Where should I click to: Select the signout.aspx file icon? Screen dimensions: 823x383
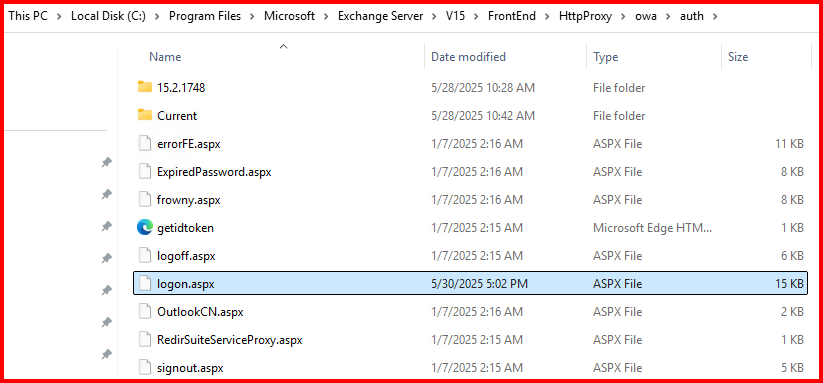click(145, 368)
